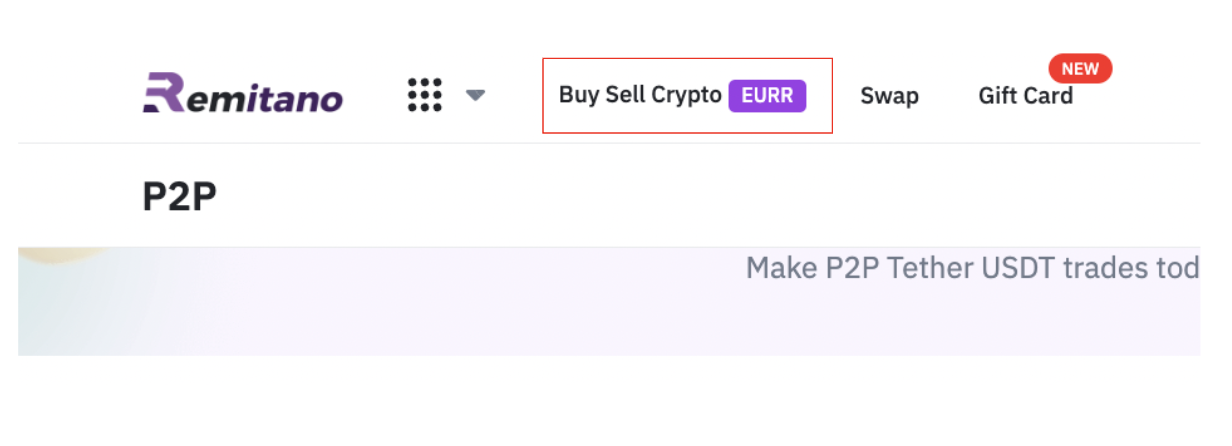Go to the Swap page
This screenshot has width=1232, height=446.
(890, 96)
